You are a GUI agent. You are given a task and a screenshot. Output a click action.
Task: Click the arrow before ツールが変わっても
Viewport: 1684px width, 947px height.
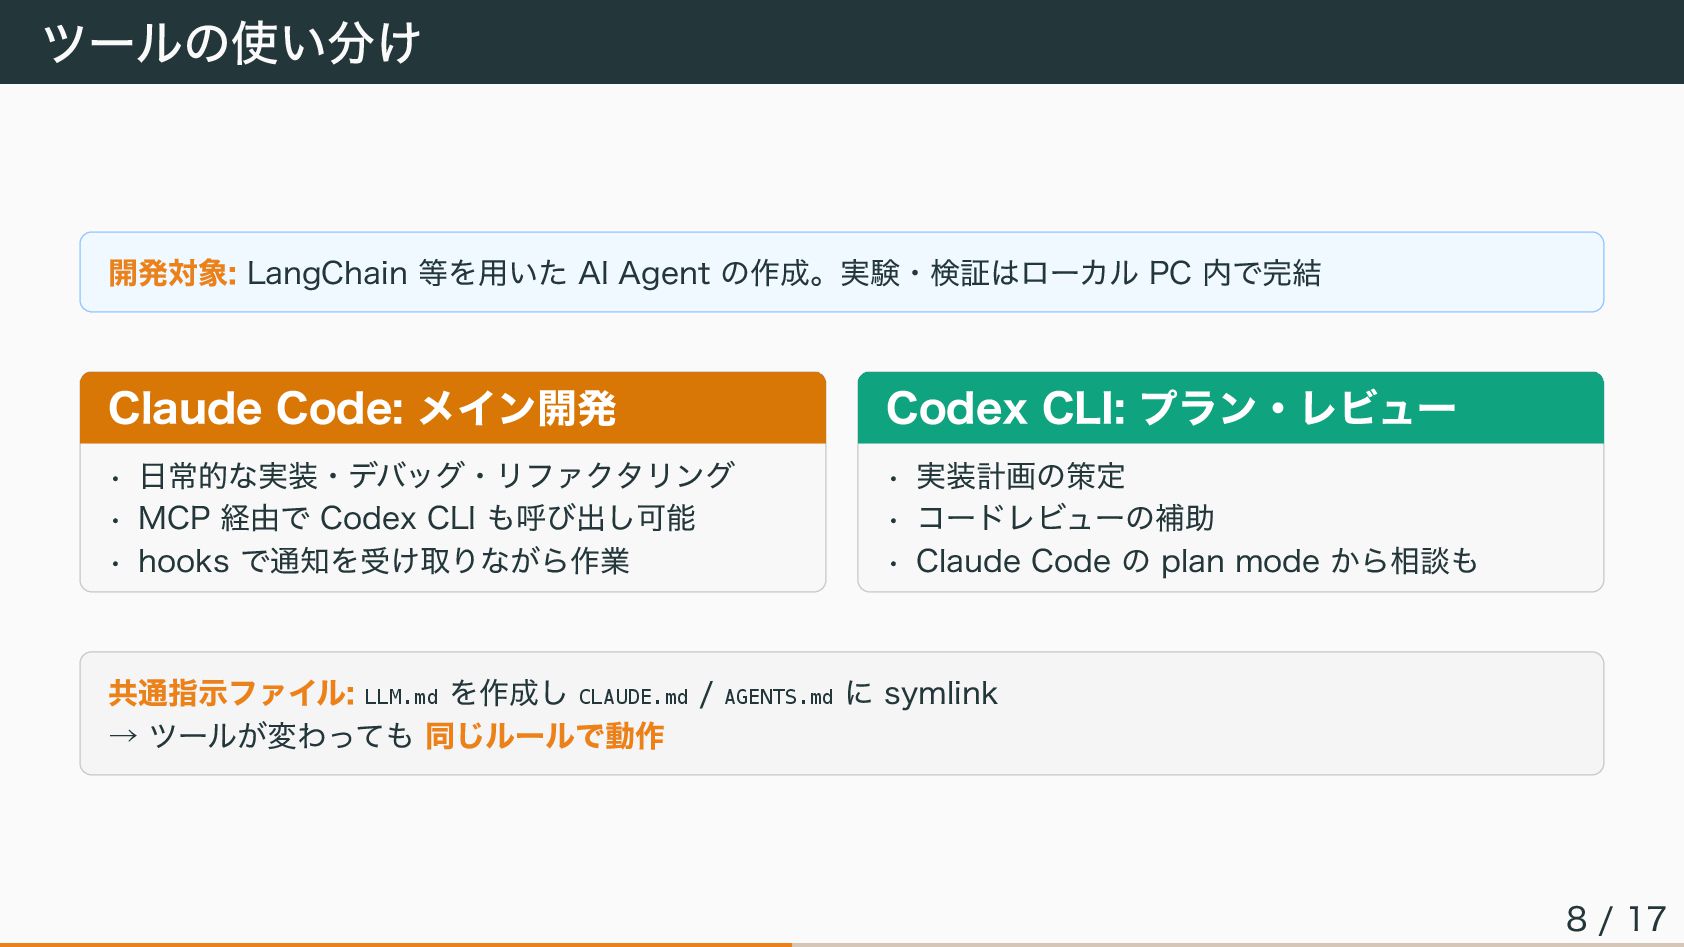[123, 737]
